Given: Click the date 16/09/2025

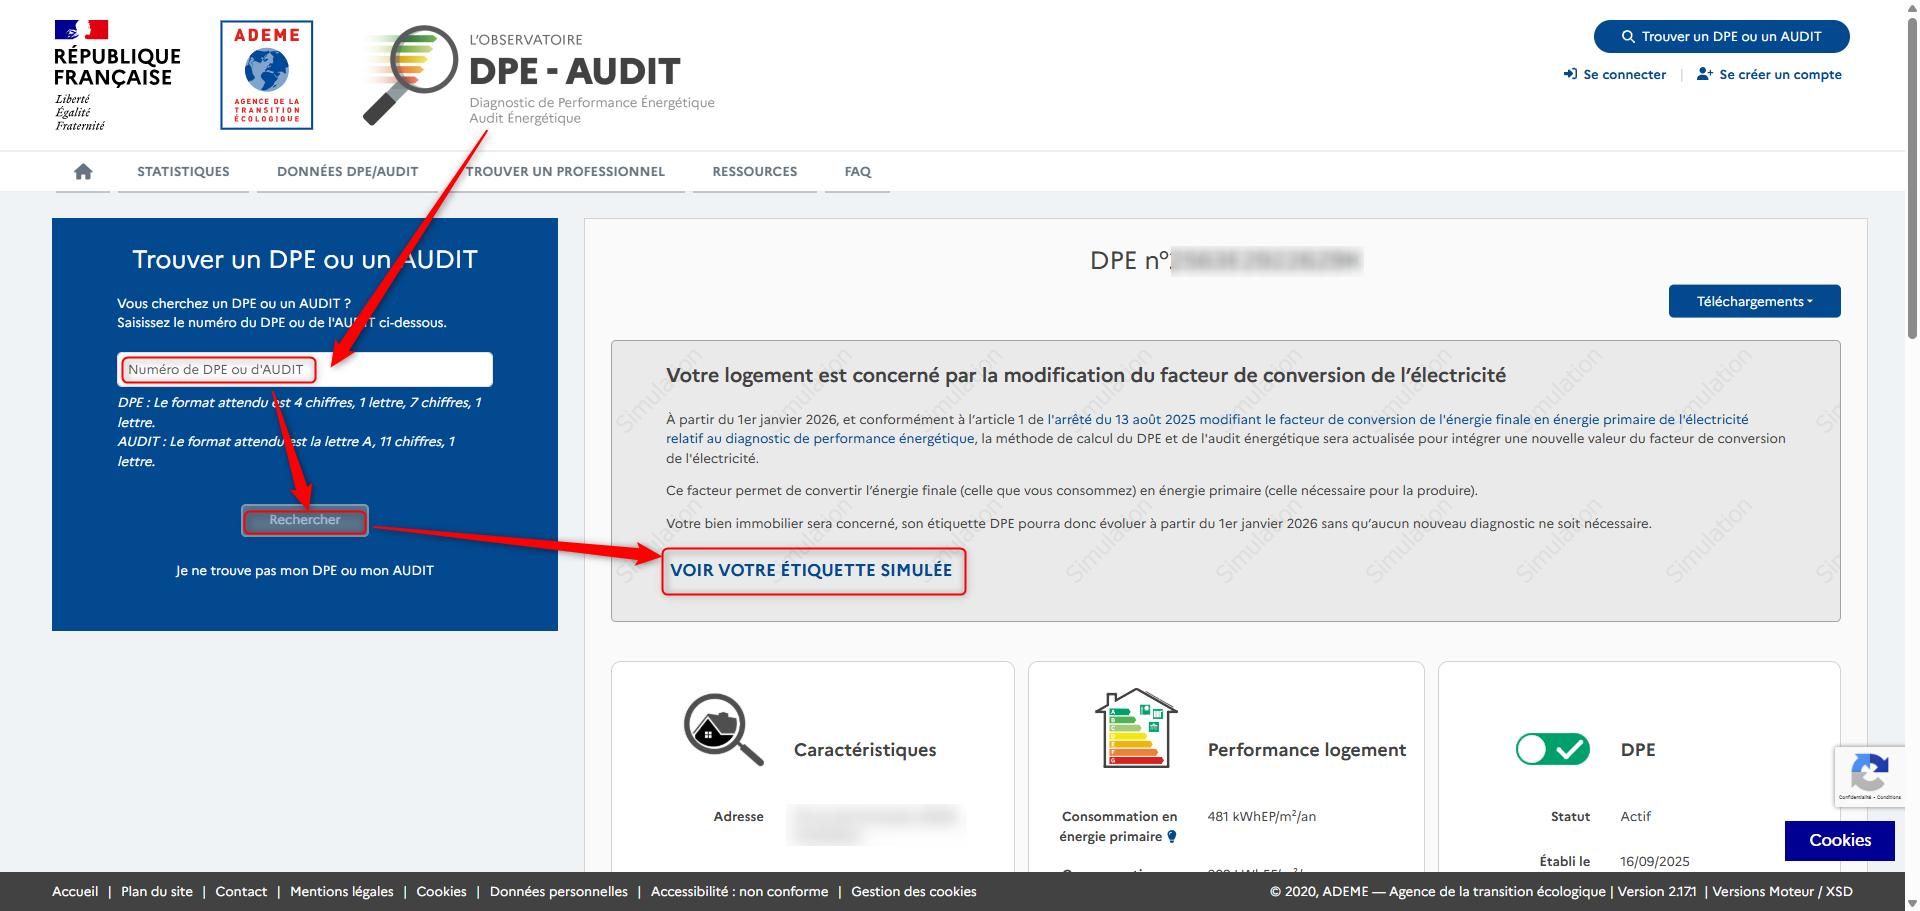Looking at the screenshot, I should coord(1654,861).
